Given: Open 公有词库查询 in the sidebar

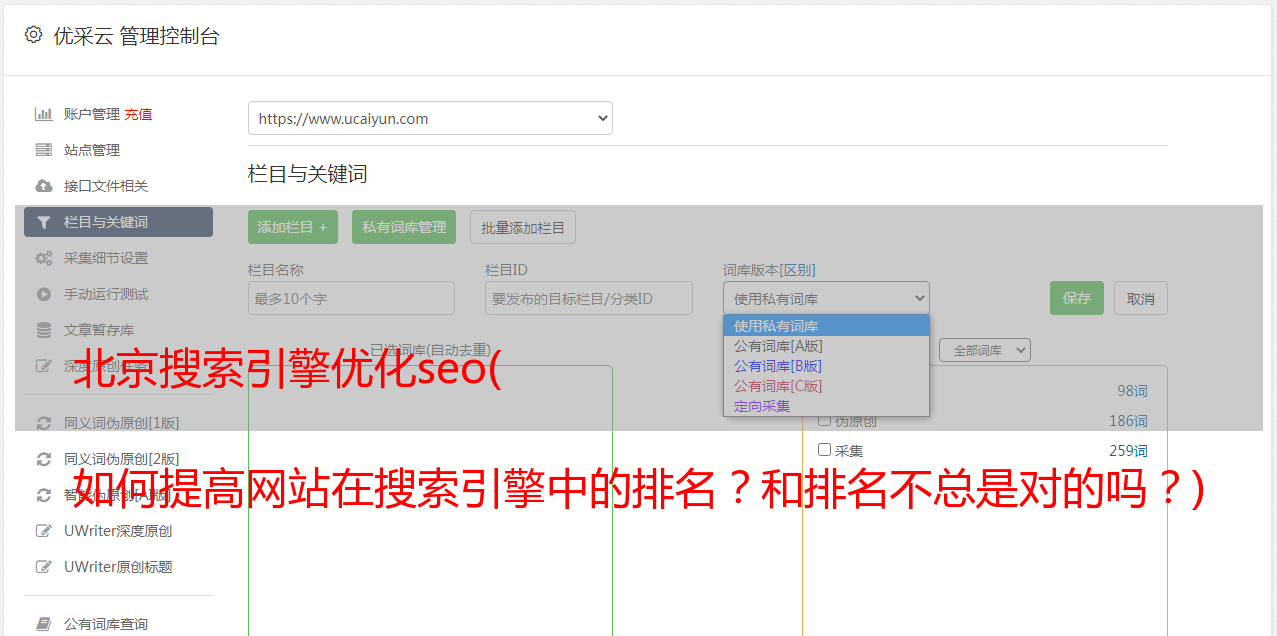Looking at the screenshot, I should tap(106, 624).
